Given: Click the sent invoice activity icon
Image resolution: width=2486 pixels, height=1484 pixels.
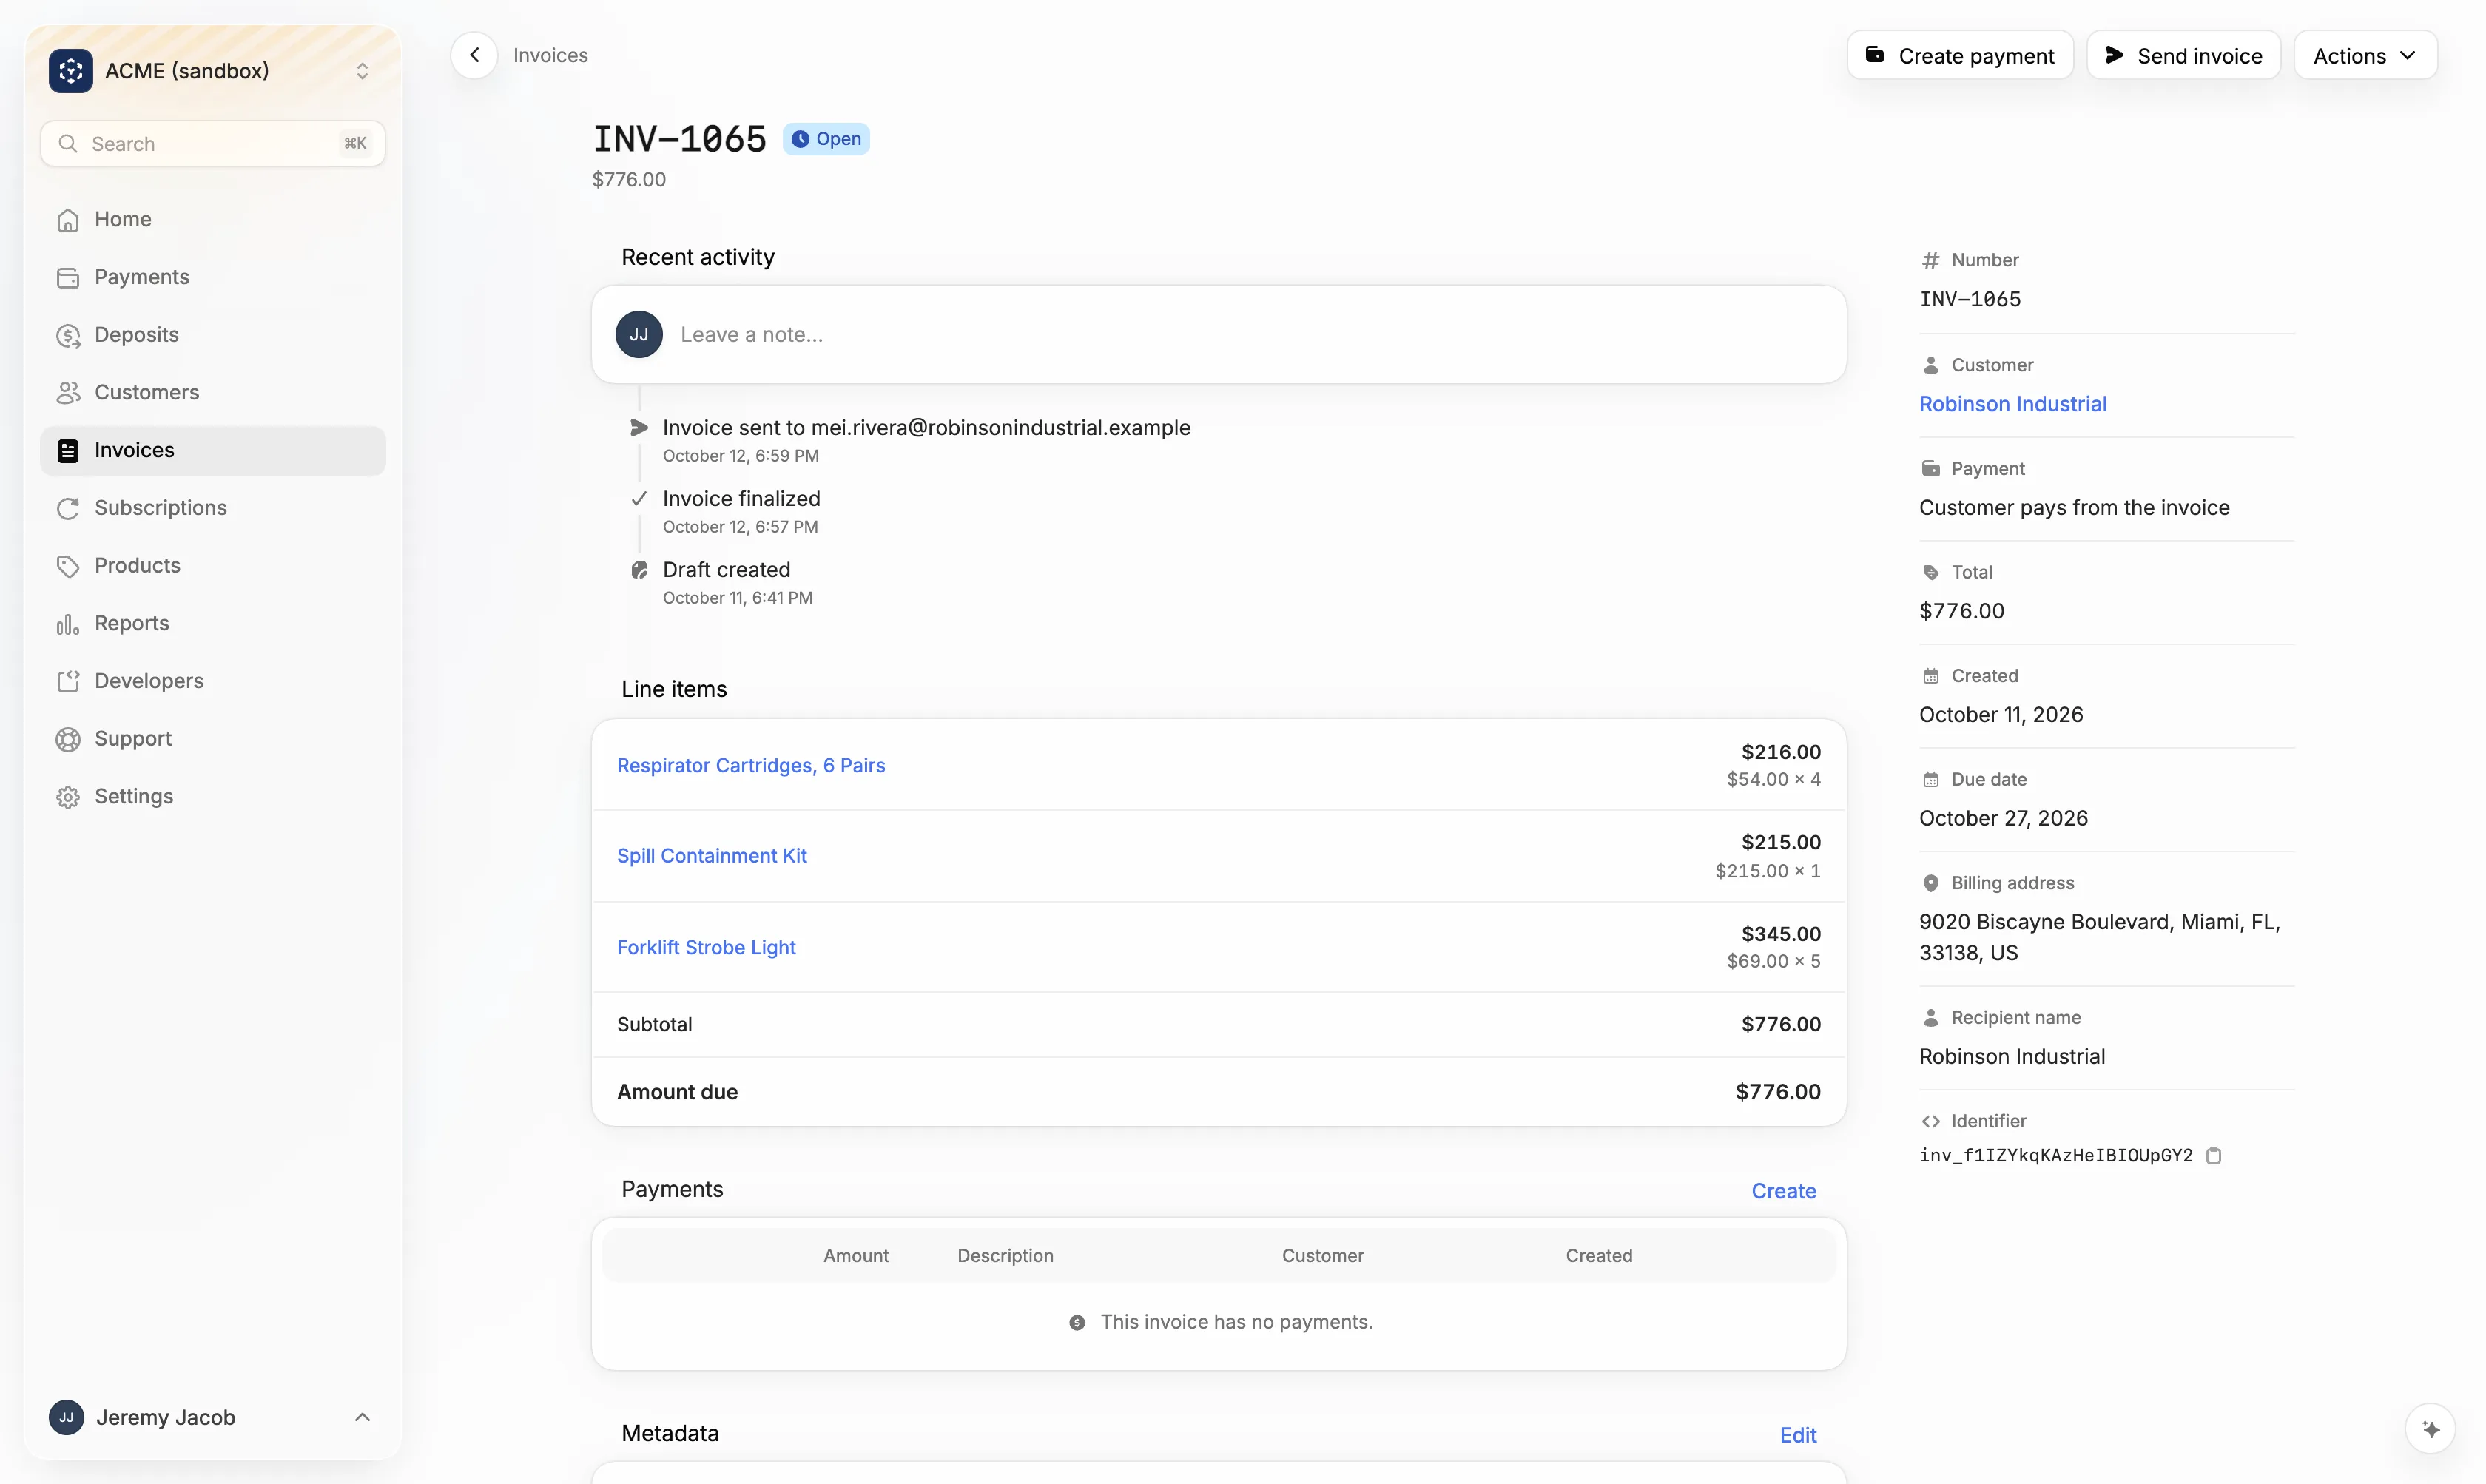Looking at the screenshot, I should pyautogui.click(x=639, y=428).
